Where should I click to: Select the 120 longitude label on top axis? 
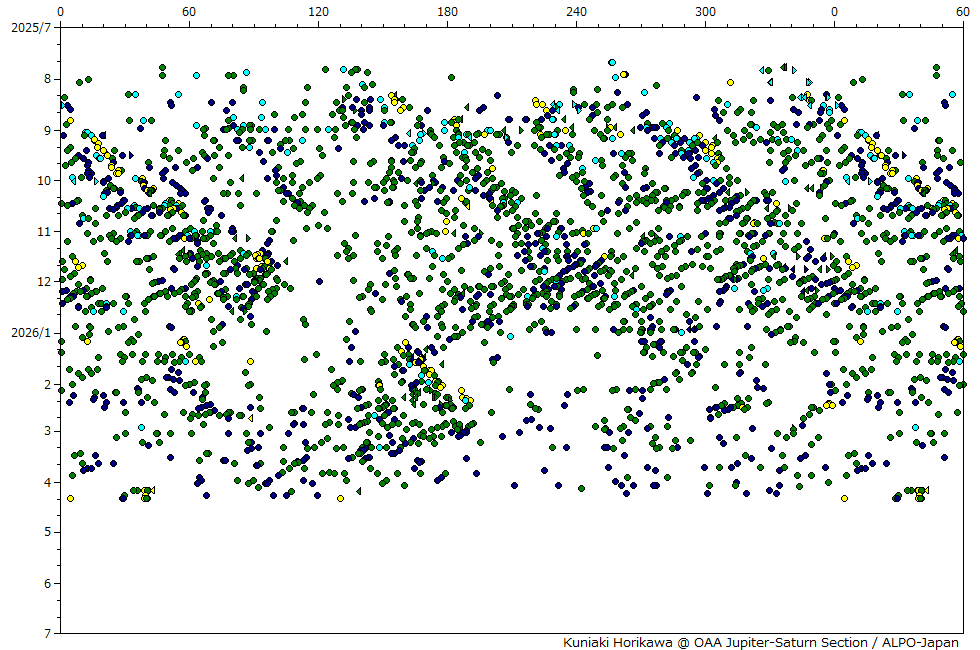point(318,11)
